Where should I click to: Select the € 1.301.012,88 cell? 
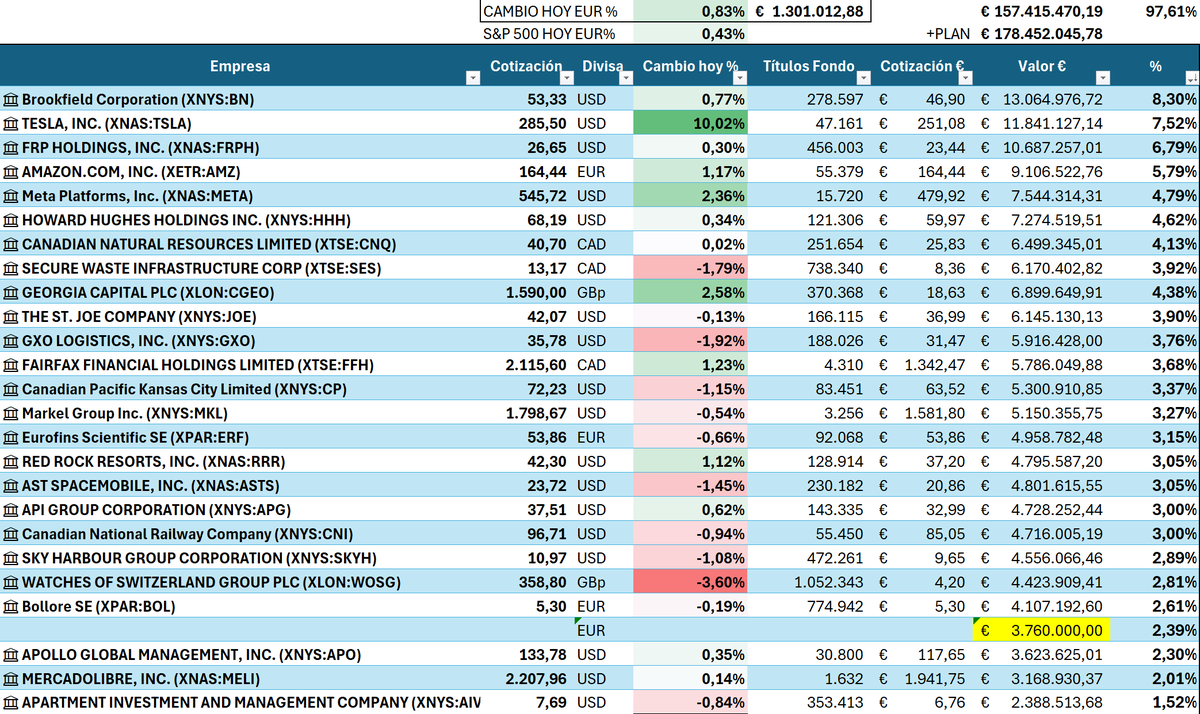[810, 12]
